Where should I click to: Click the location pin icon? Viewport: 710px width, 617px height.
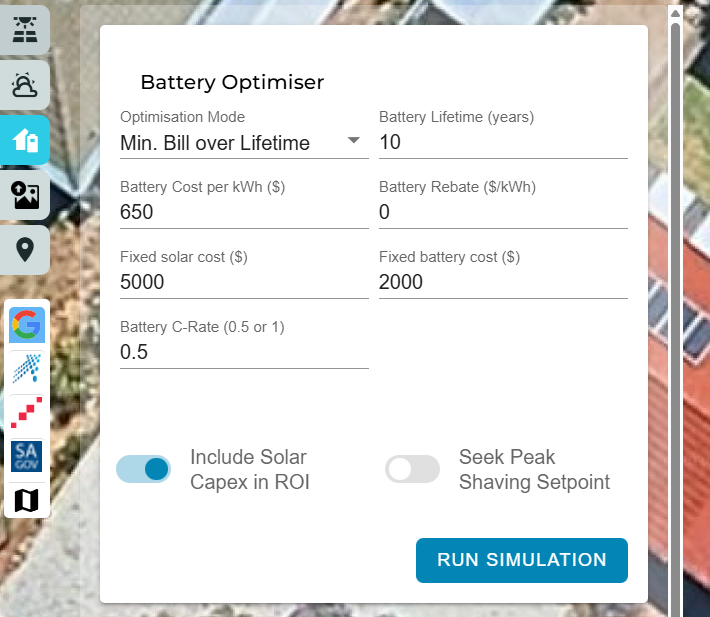point(24,249)
